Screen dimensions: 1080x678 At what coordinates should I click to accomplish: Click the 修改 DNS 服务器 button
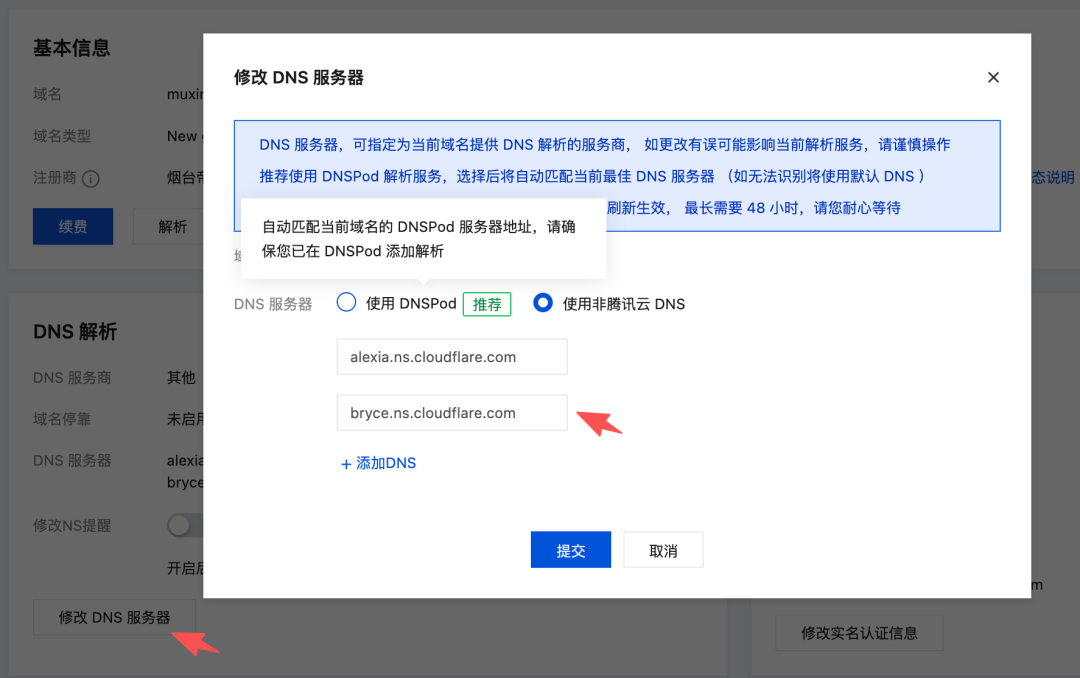[113, 617]
